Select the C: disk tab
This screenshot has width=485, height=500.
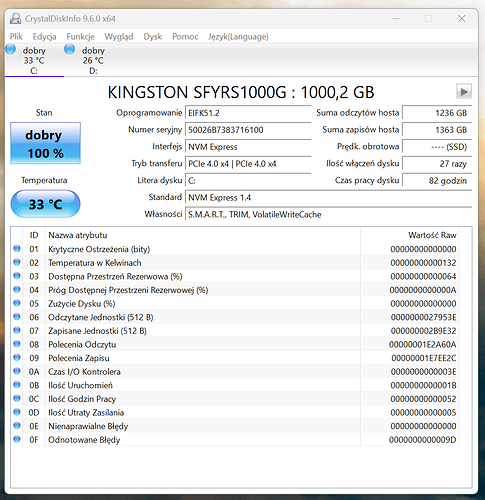point(34,60)
